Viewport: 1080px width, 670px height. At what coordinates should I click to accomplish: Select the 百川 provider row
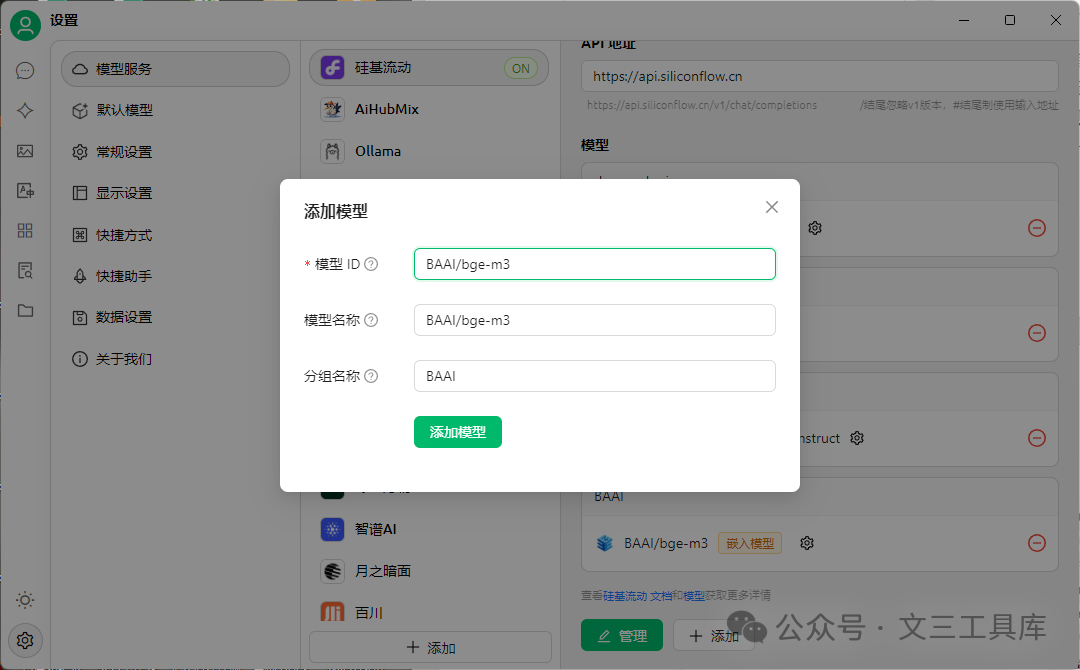point(429,612)
